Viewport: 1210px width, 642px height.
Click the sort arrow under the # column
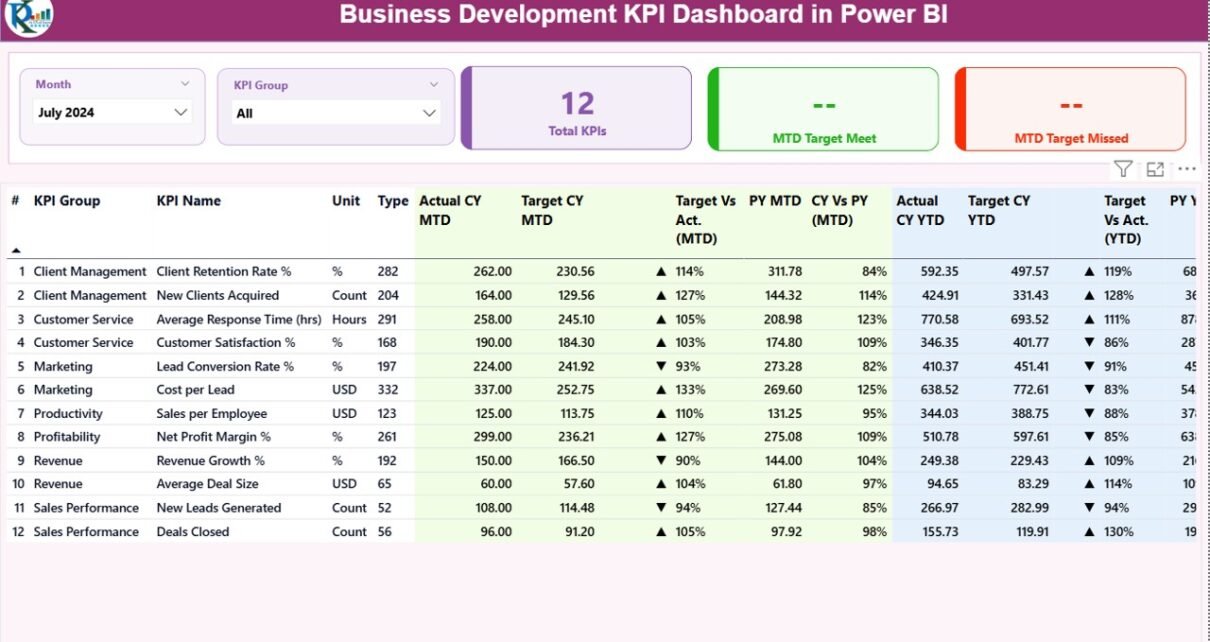(x=16, y=249)
